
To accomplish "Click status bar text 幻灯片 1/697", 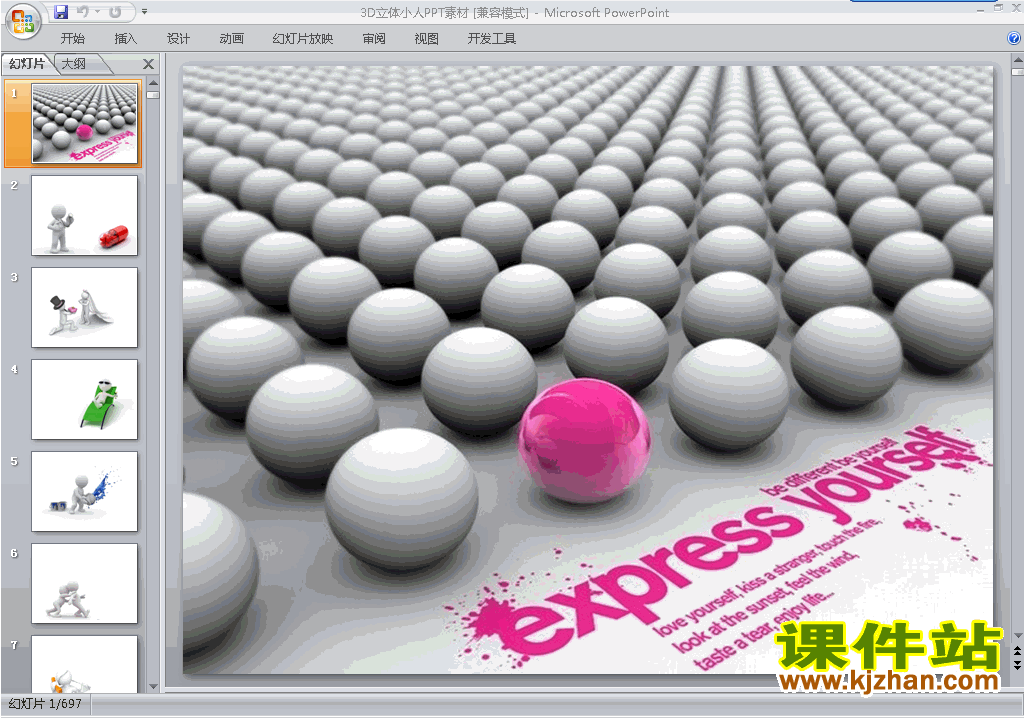I will [x=45, y=704].
